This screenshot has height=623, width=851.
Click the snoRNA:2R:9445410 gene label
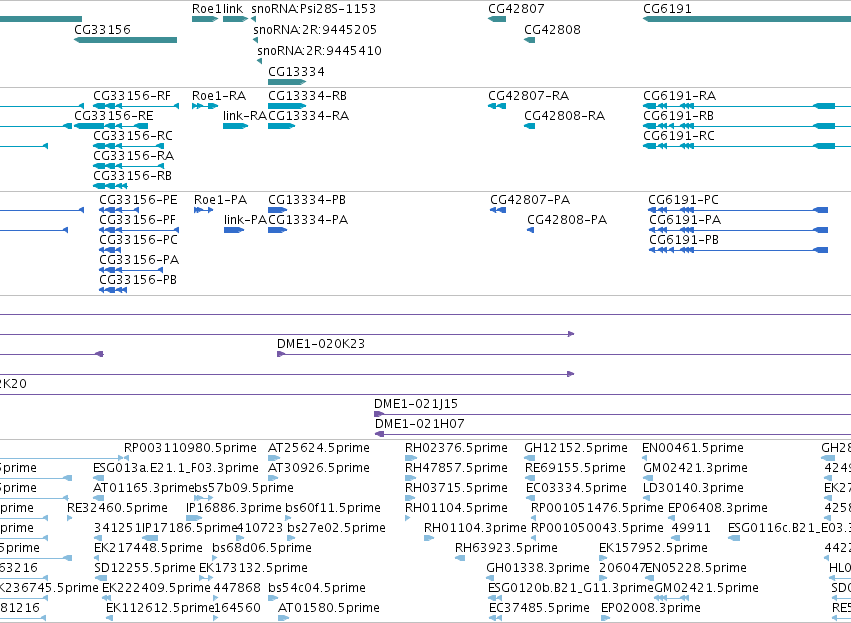click(319, 50)
